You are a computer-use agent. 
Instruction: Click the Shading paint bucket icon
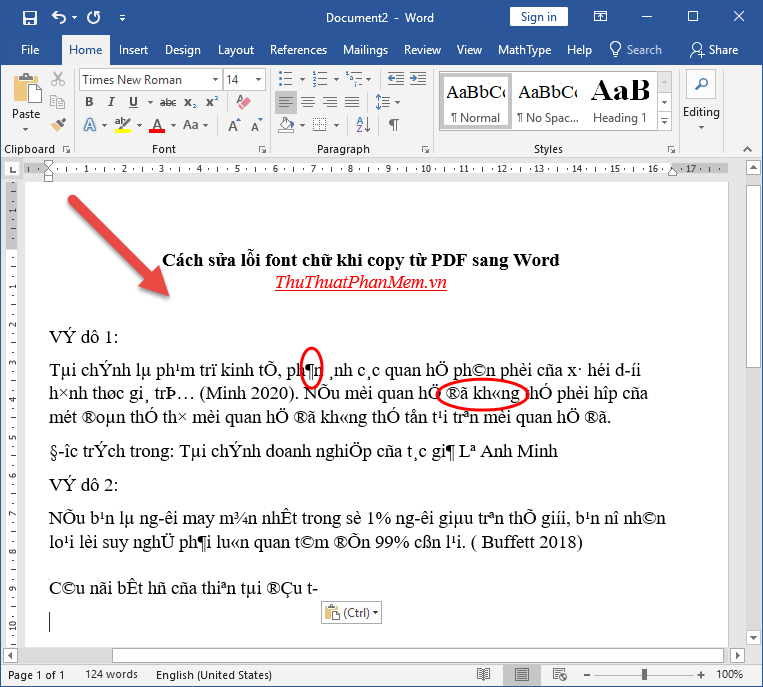pyautogui.click(x=286, y=125)
